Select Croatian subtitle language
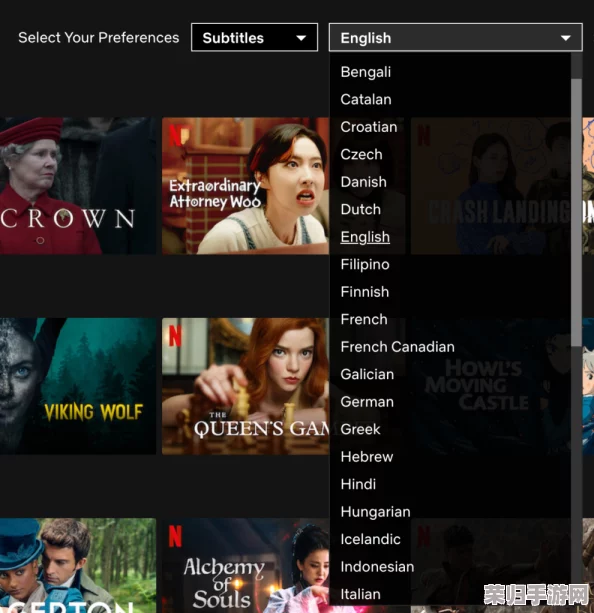Screen dimensions: 594x613 click(x=368, y=127)
